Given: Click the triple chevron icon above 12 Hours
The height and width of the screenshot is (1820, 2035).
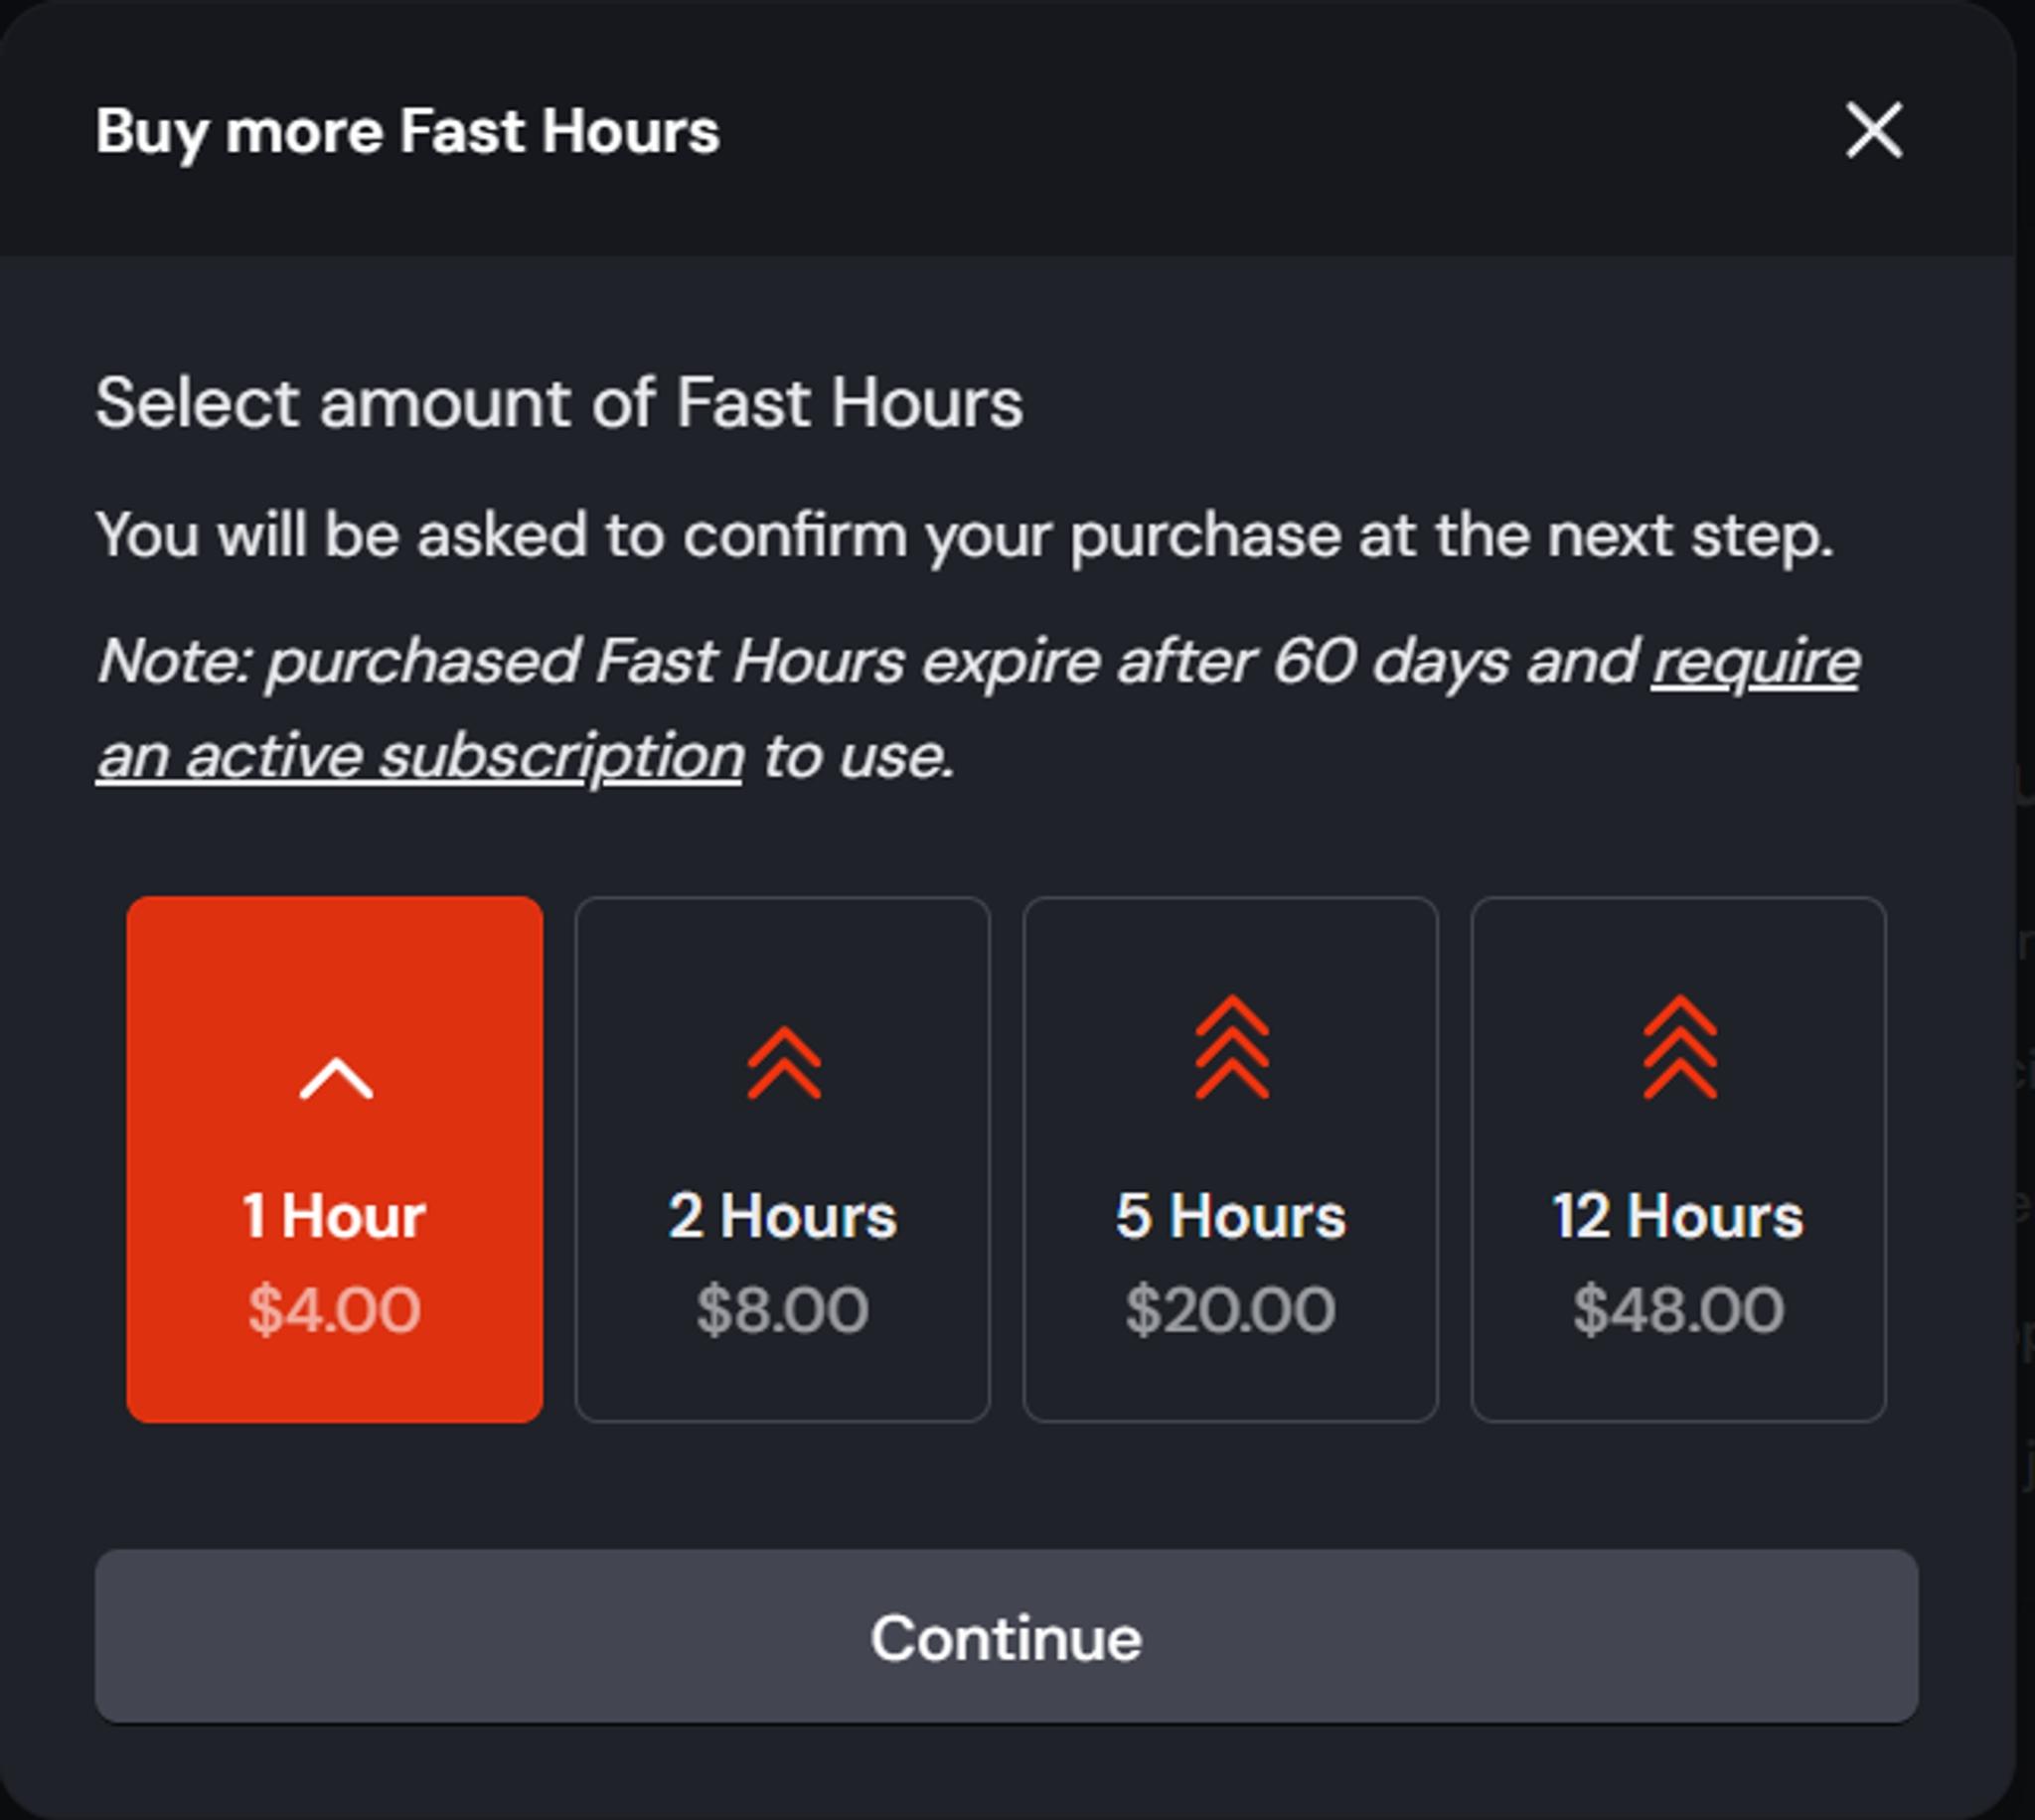Looking at the screenshot, I should tap(1680, 1047).
